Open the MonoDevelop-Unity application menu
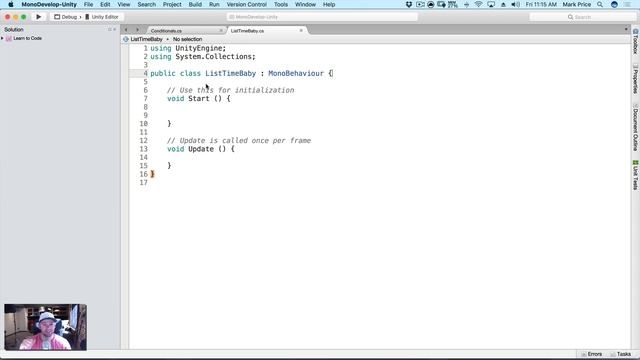640x360 pixels. pyautogui.click(x=49, y=4)
